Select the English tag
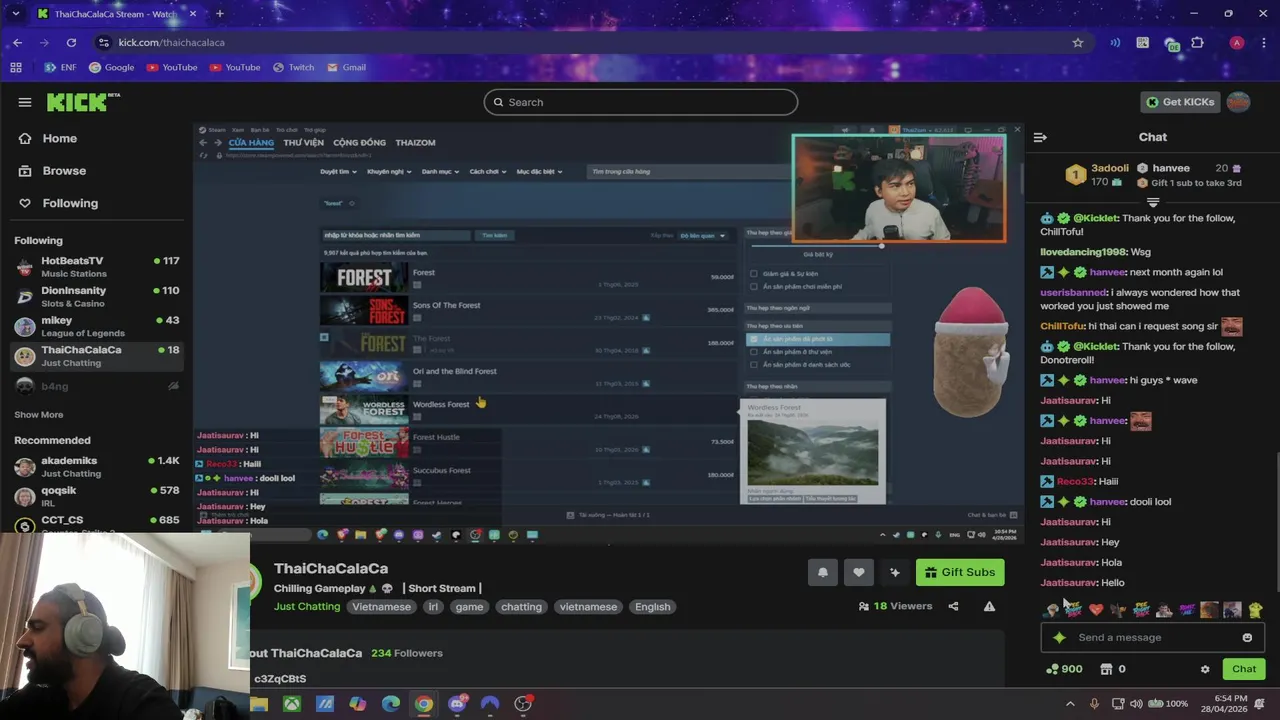The image size is (1280, 720). pyautogui.click(x=652, y=606)
